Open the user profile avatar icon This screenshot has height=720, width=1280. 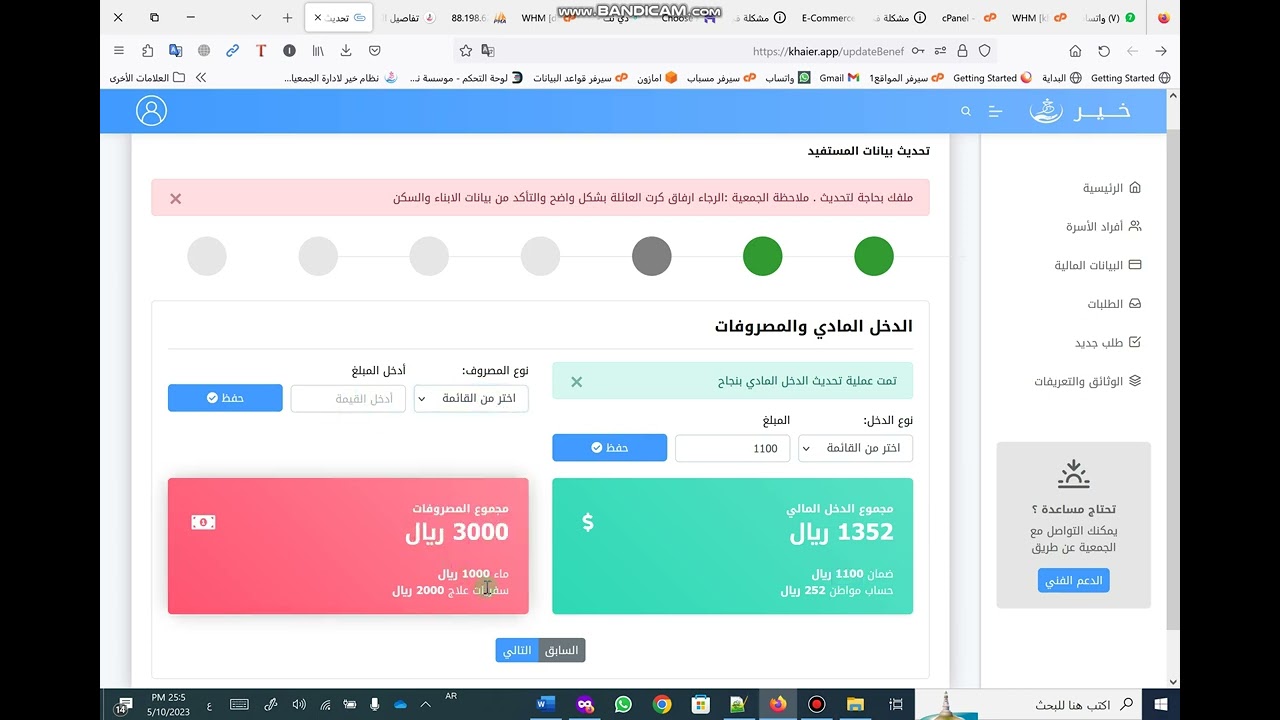[151, 111]
